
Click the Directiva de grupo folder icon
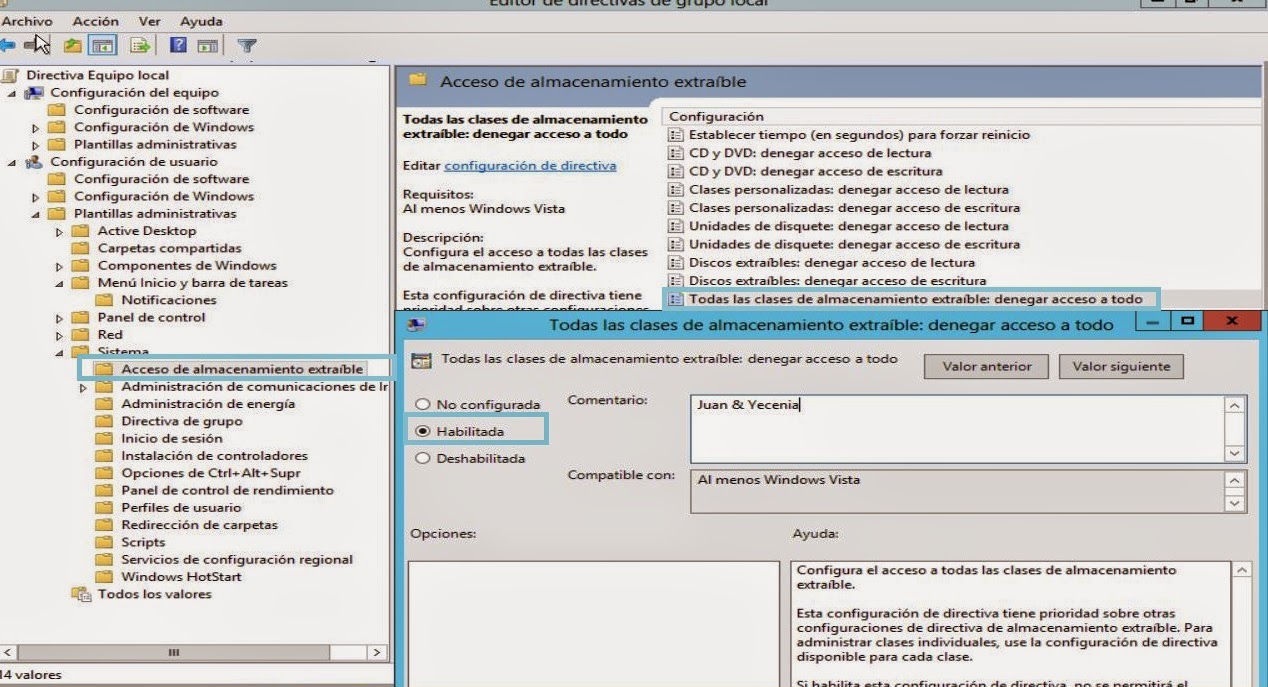[x=104, y=421]
